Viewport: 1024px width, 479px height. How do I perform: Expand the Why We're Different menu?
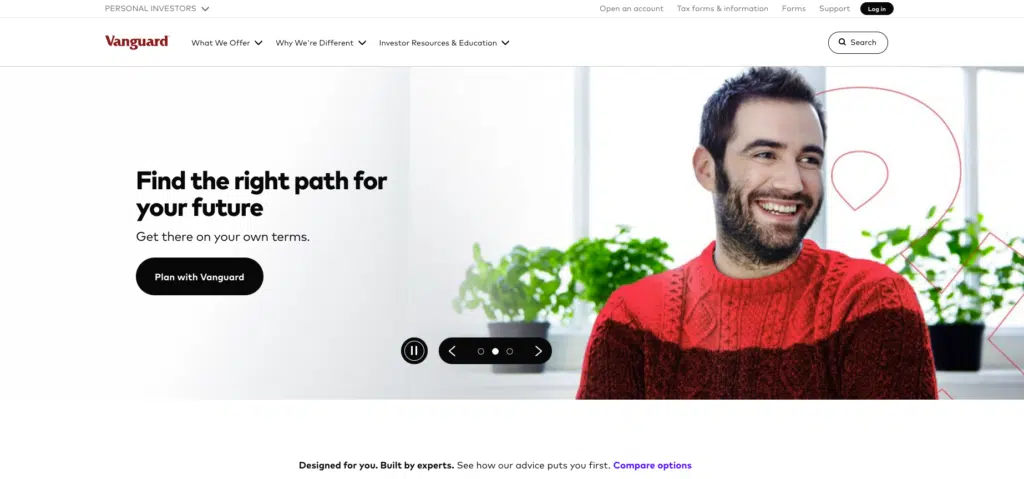coord(321,43)
